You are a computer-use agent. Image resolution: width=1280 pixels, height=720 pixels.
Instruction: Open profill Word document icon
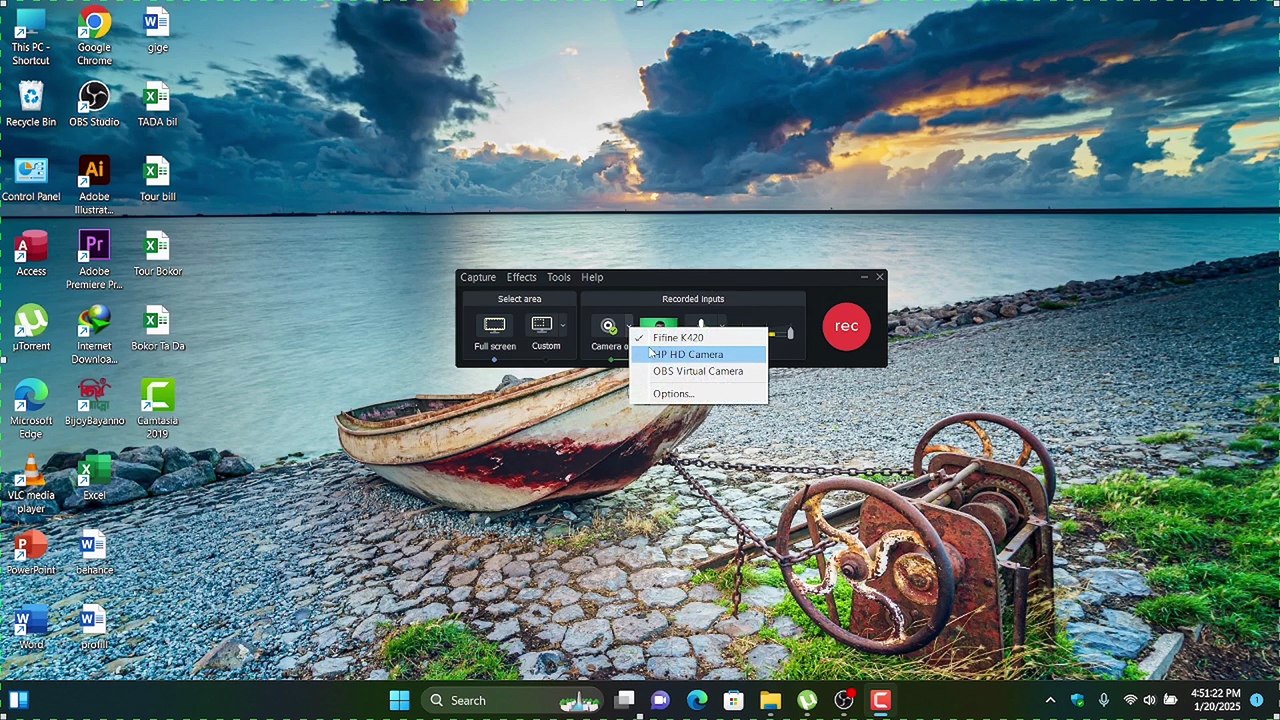(x=94, y=627)
